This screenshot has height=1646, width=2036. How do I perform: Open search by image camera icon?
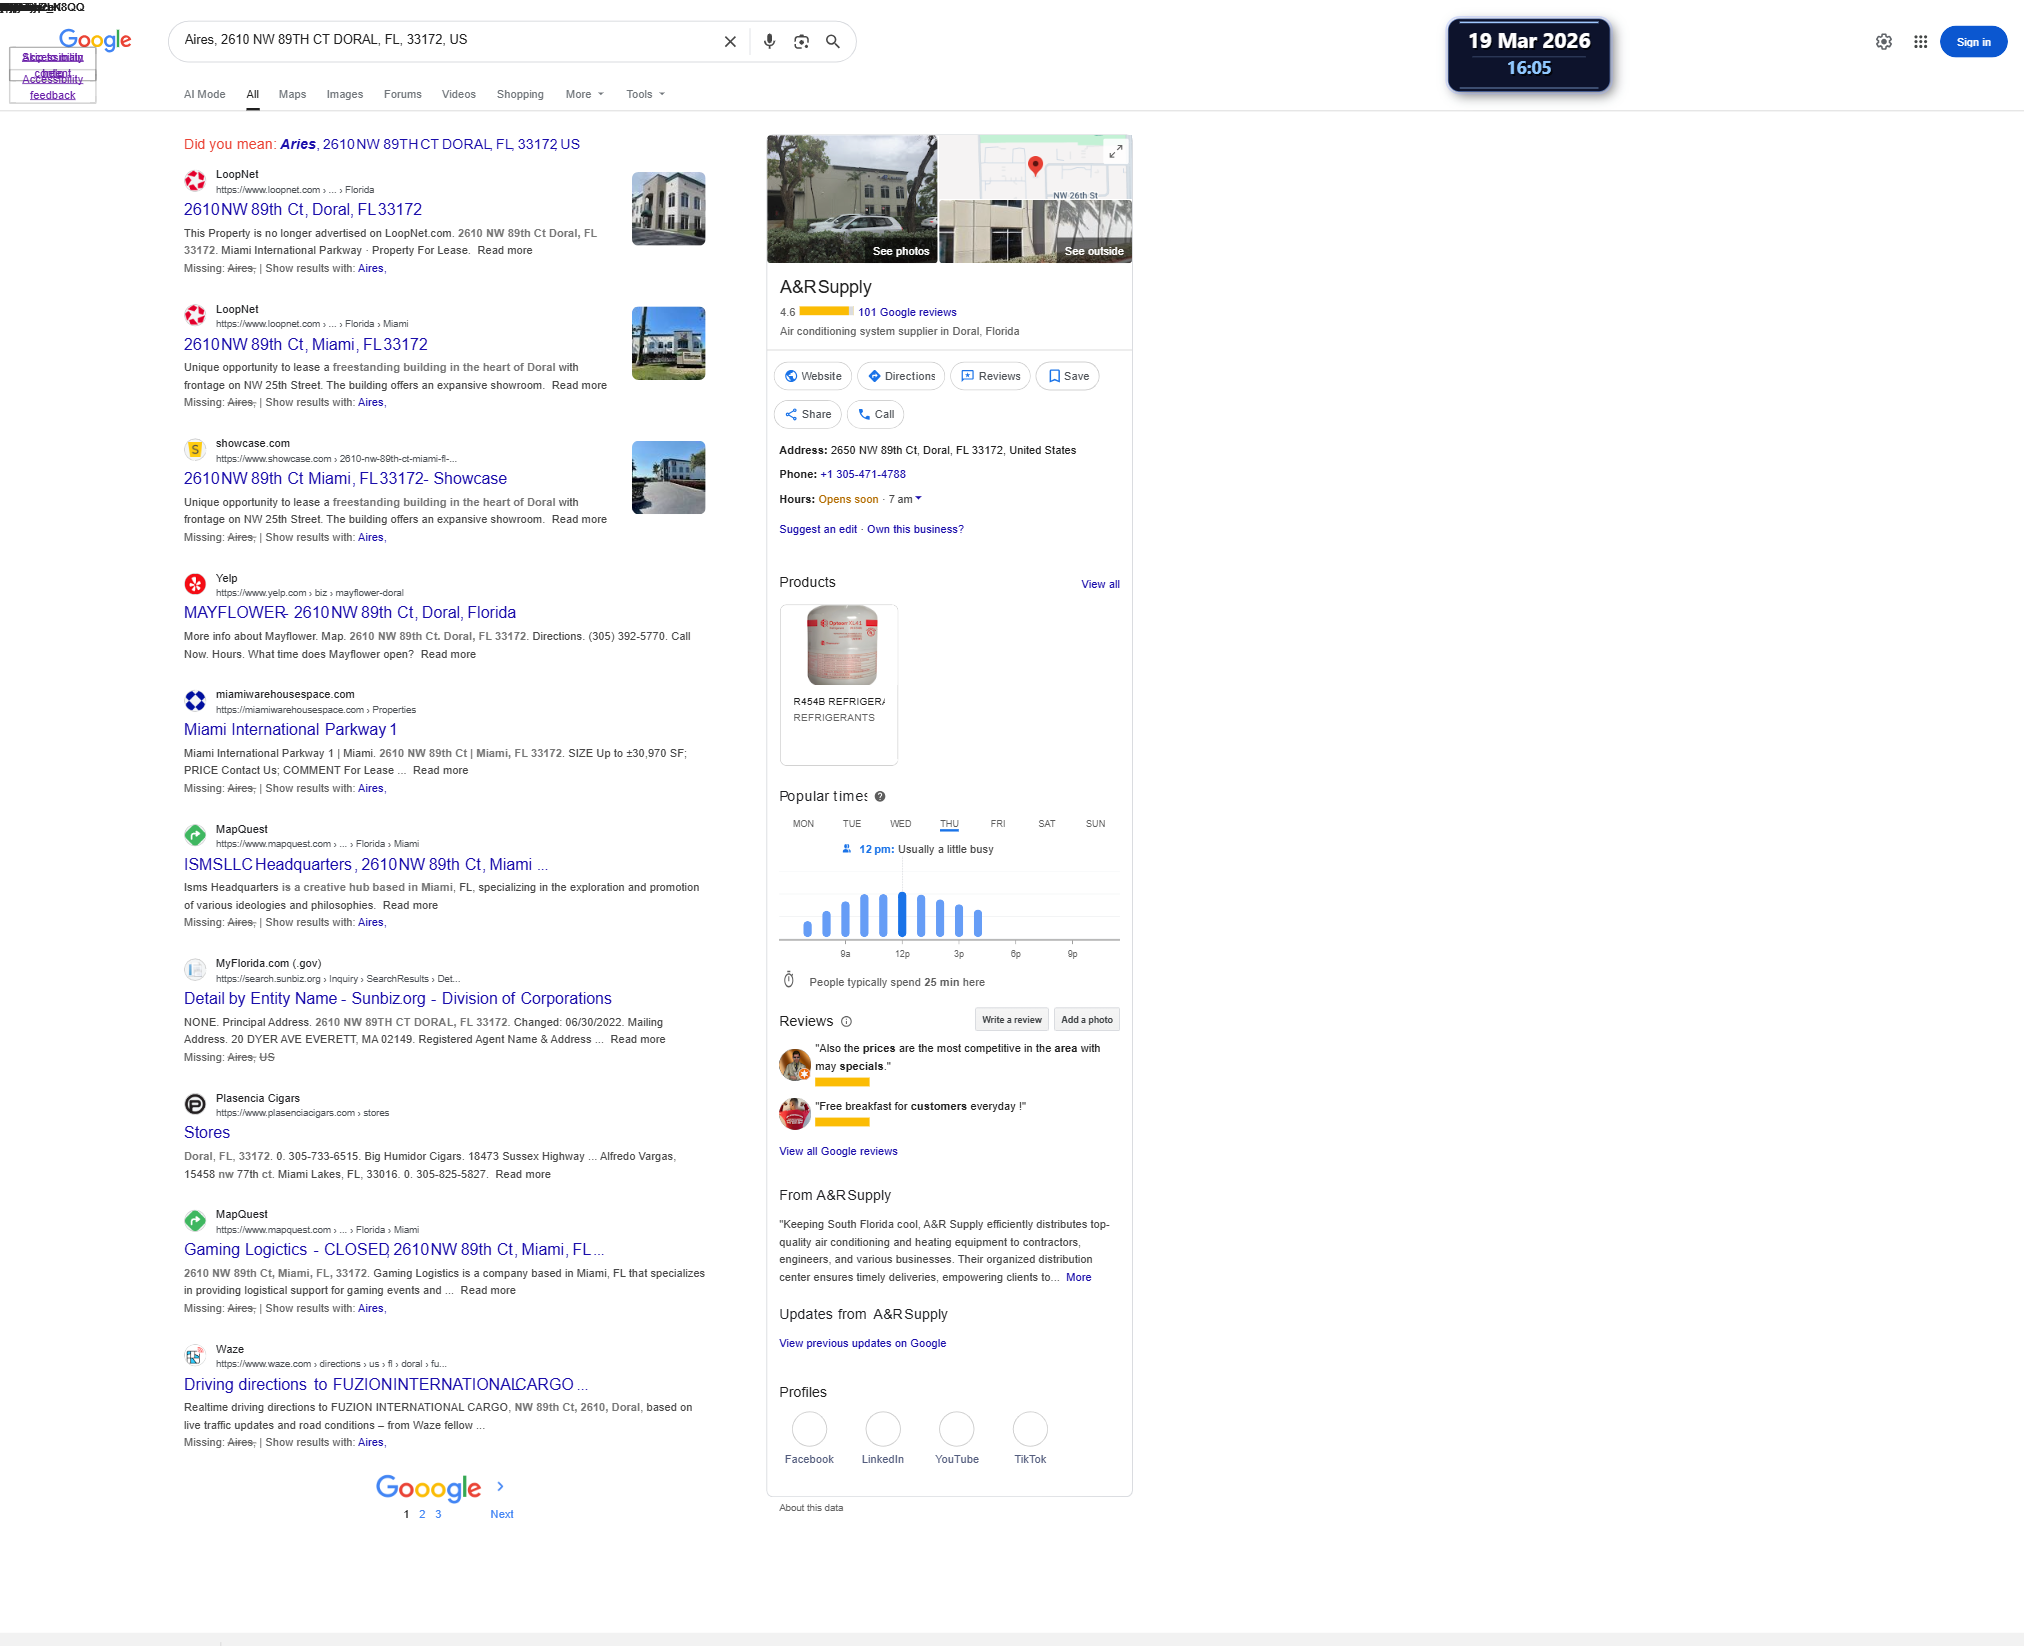801,41
